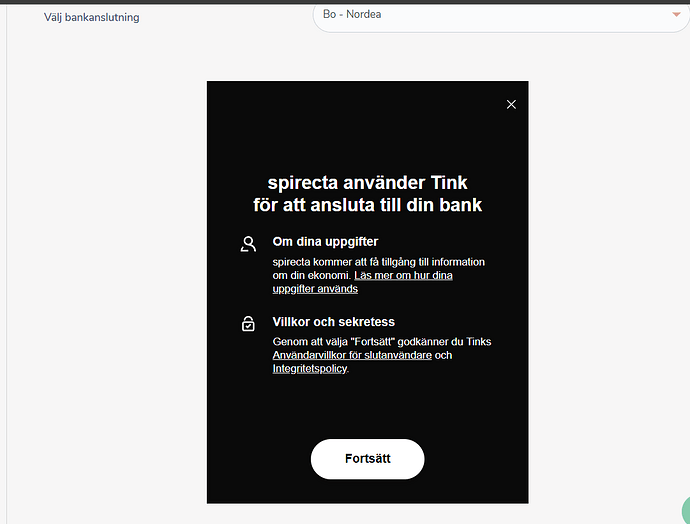The height and width of the screenshot is (524, 690).
Task: Close the Tink consent dialog
Action: [511, 104]
